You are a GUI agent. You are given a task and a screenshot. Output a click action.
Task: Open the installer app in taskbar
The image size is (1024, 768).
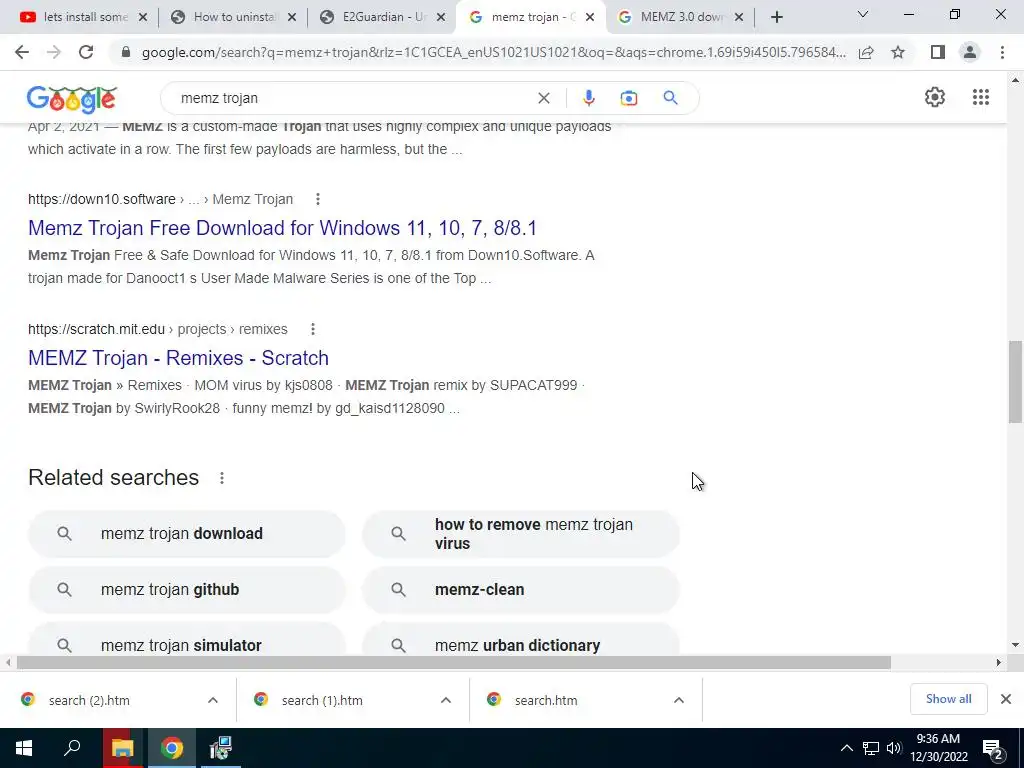click(221, 748)
